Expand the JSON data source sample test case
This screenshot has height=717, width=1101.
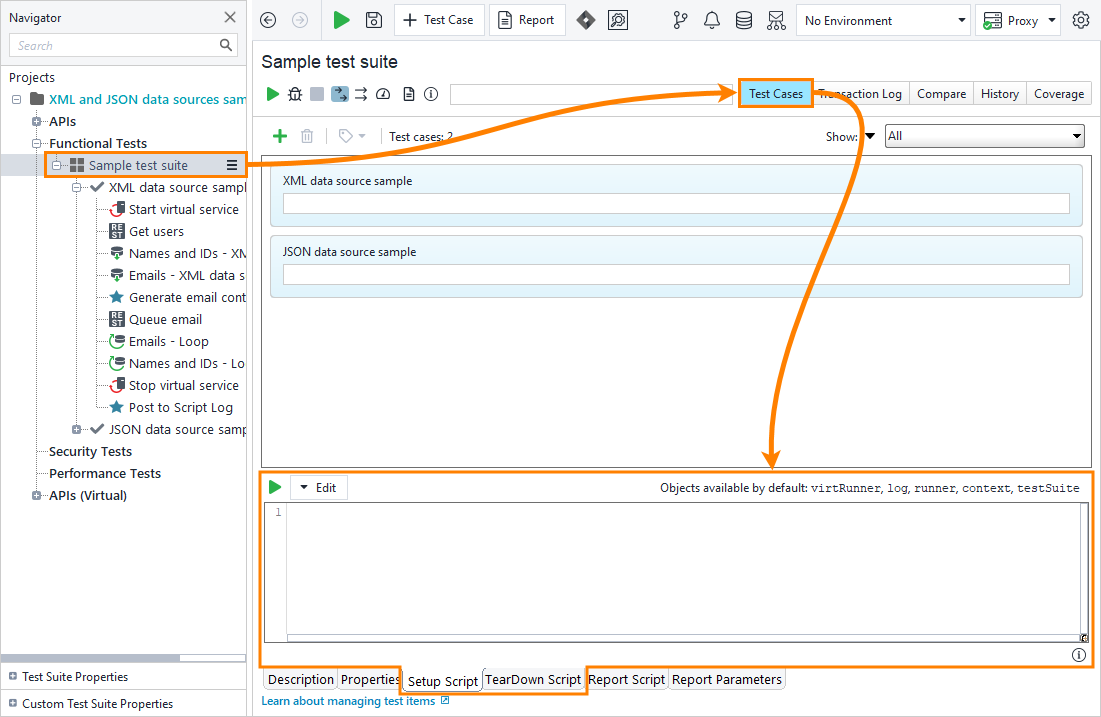[78, 429]
